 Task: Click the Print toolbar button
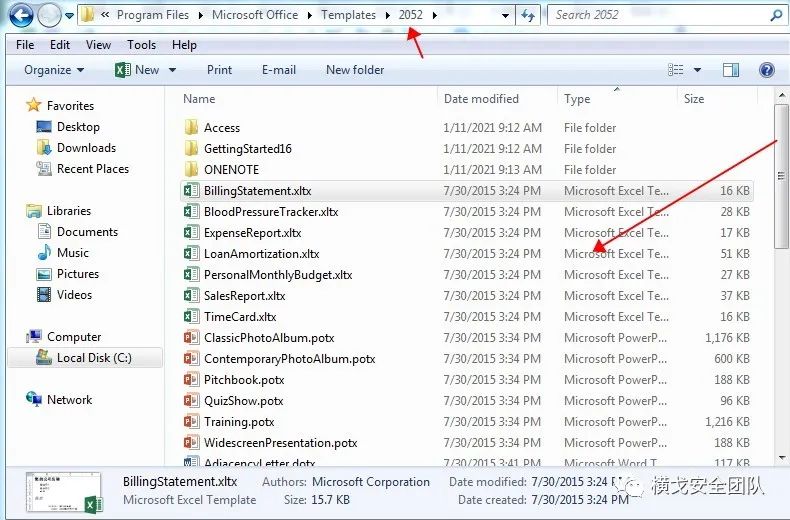click(x=220, y=70)
